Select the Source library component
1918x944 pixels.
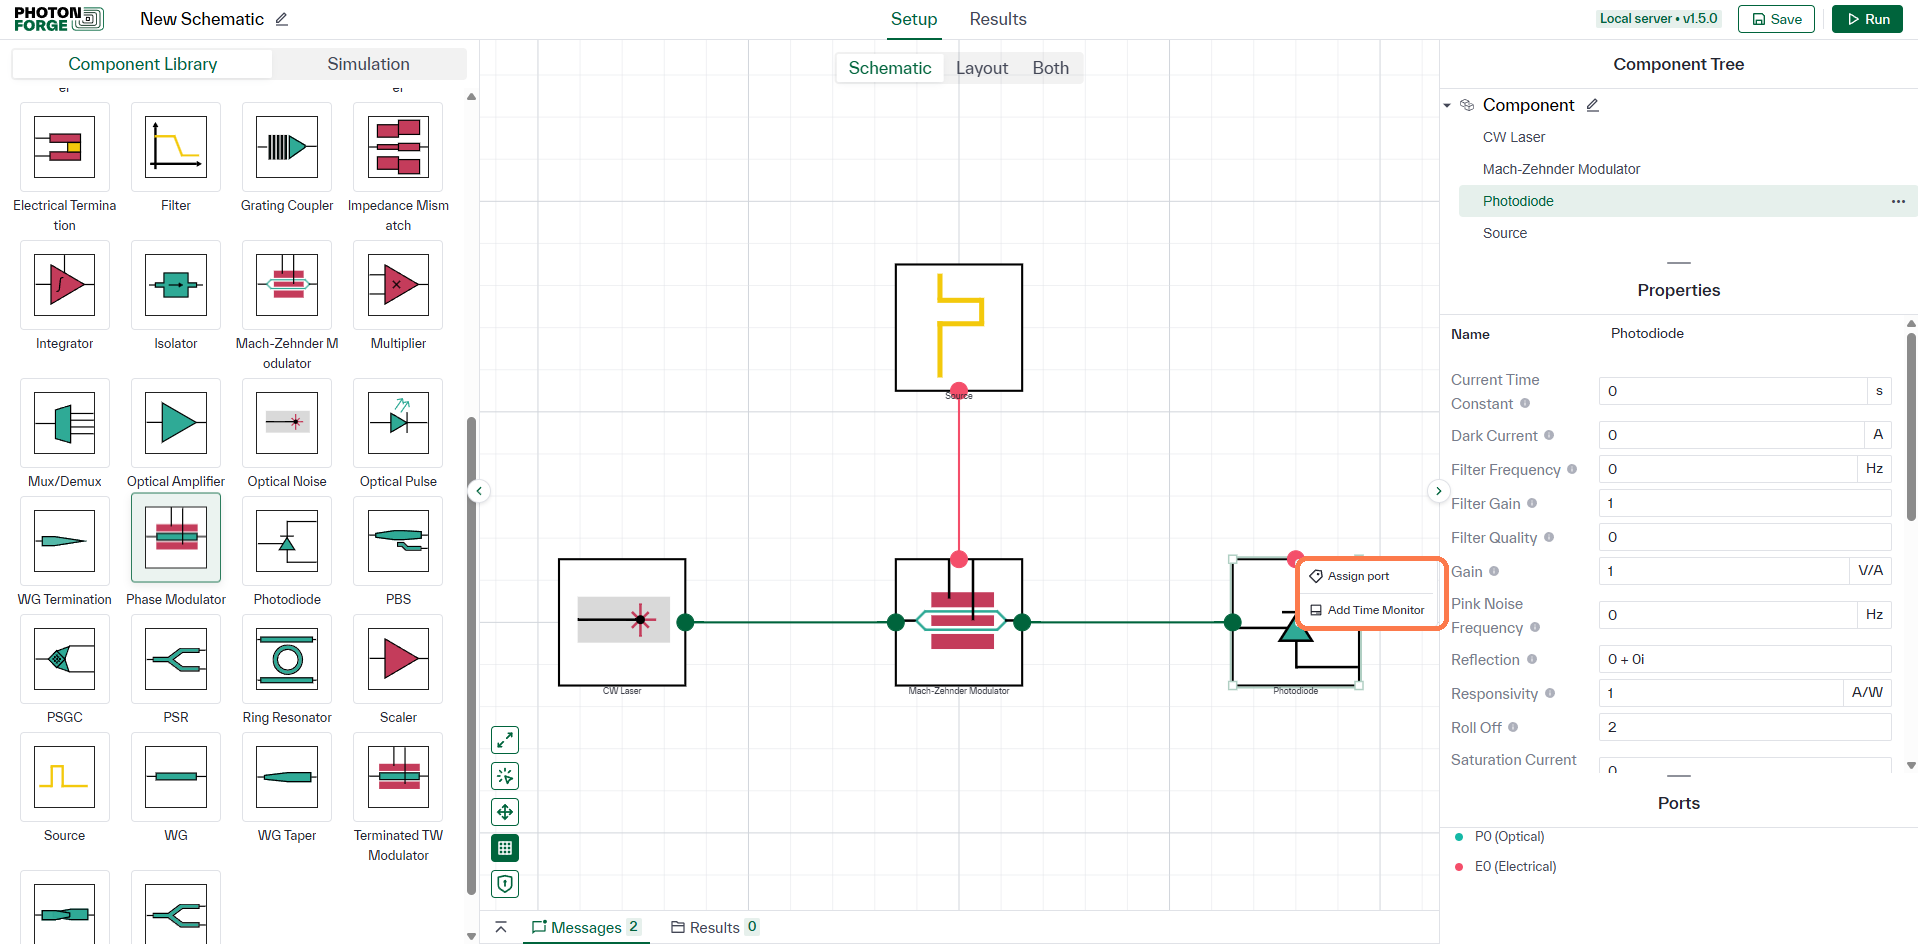point(64,777)
